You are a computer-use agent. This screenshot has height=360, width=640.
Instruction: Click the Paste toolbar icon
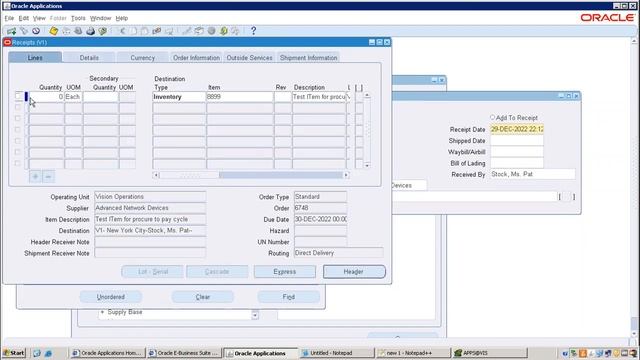coord(145,31)
